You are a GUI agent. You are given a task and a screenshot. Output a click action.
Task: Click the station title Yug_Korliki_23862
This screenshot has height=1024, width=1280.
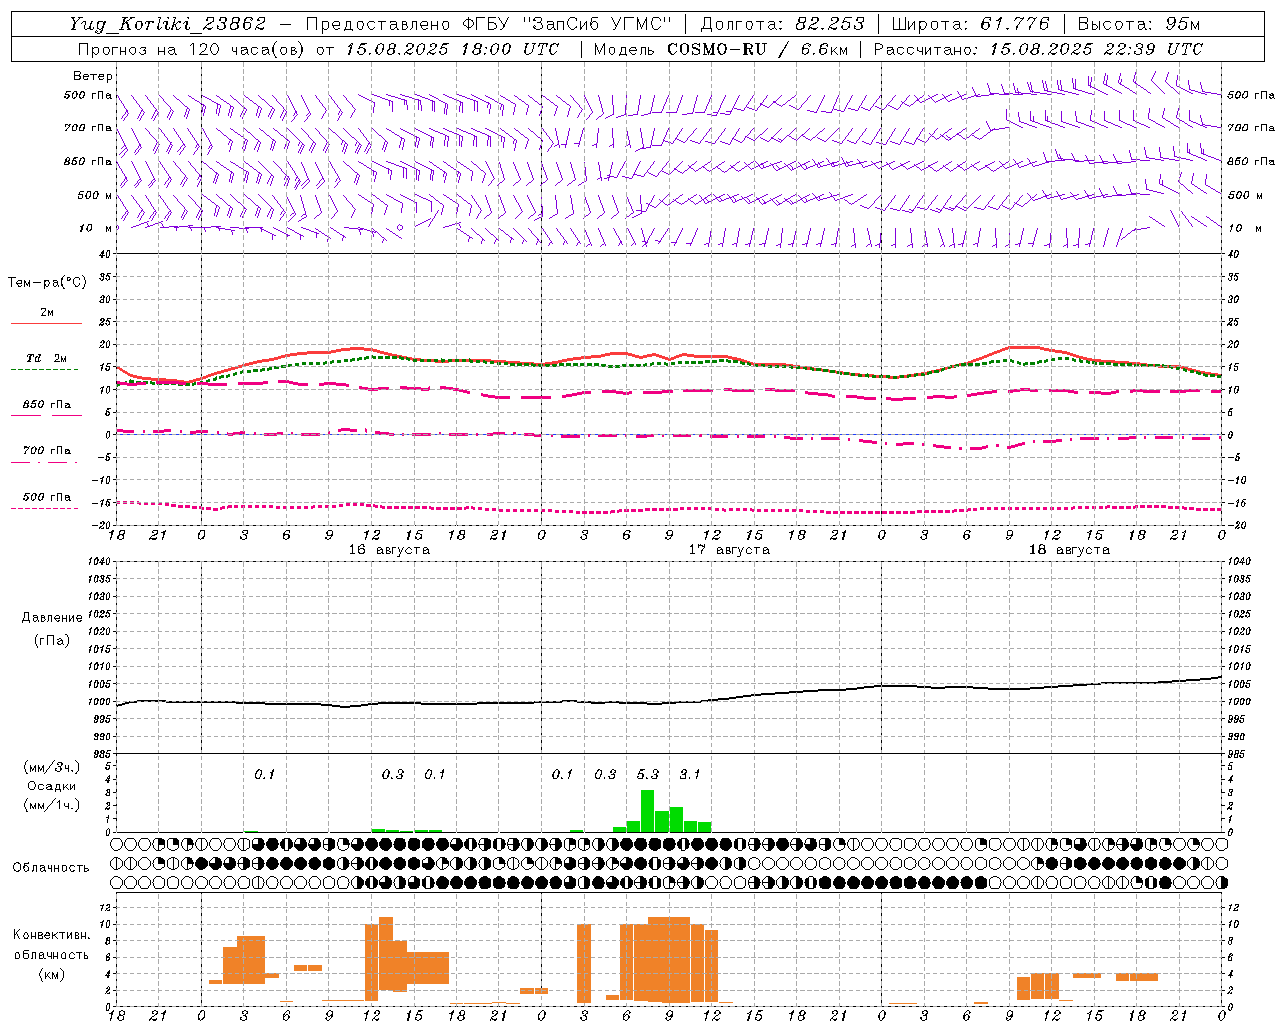167,24
